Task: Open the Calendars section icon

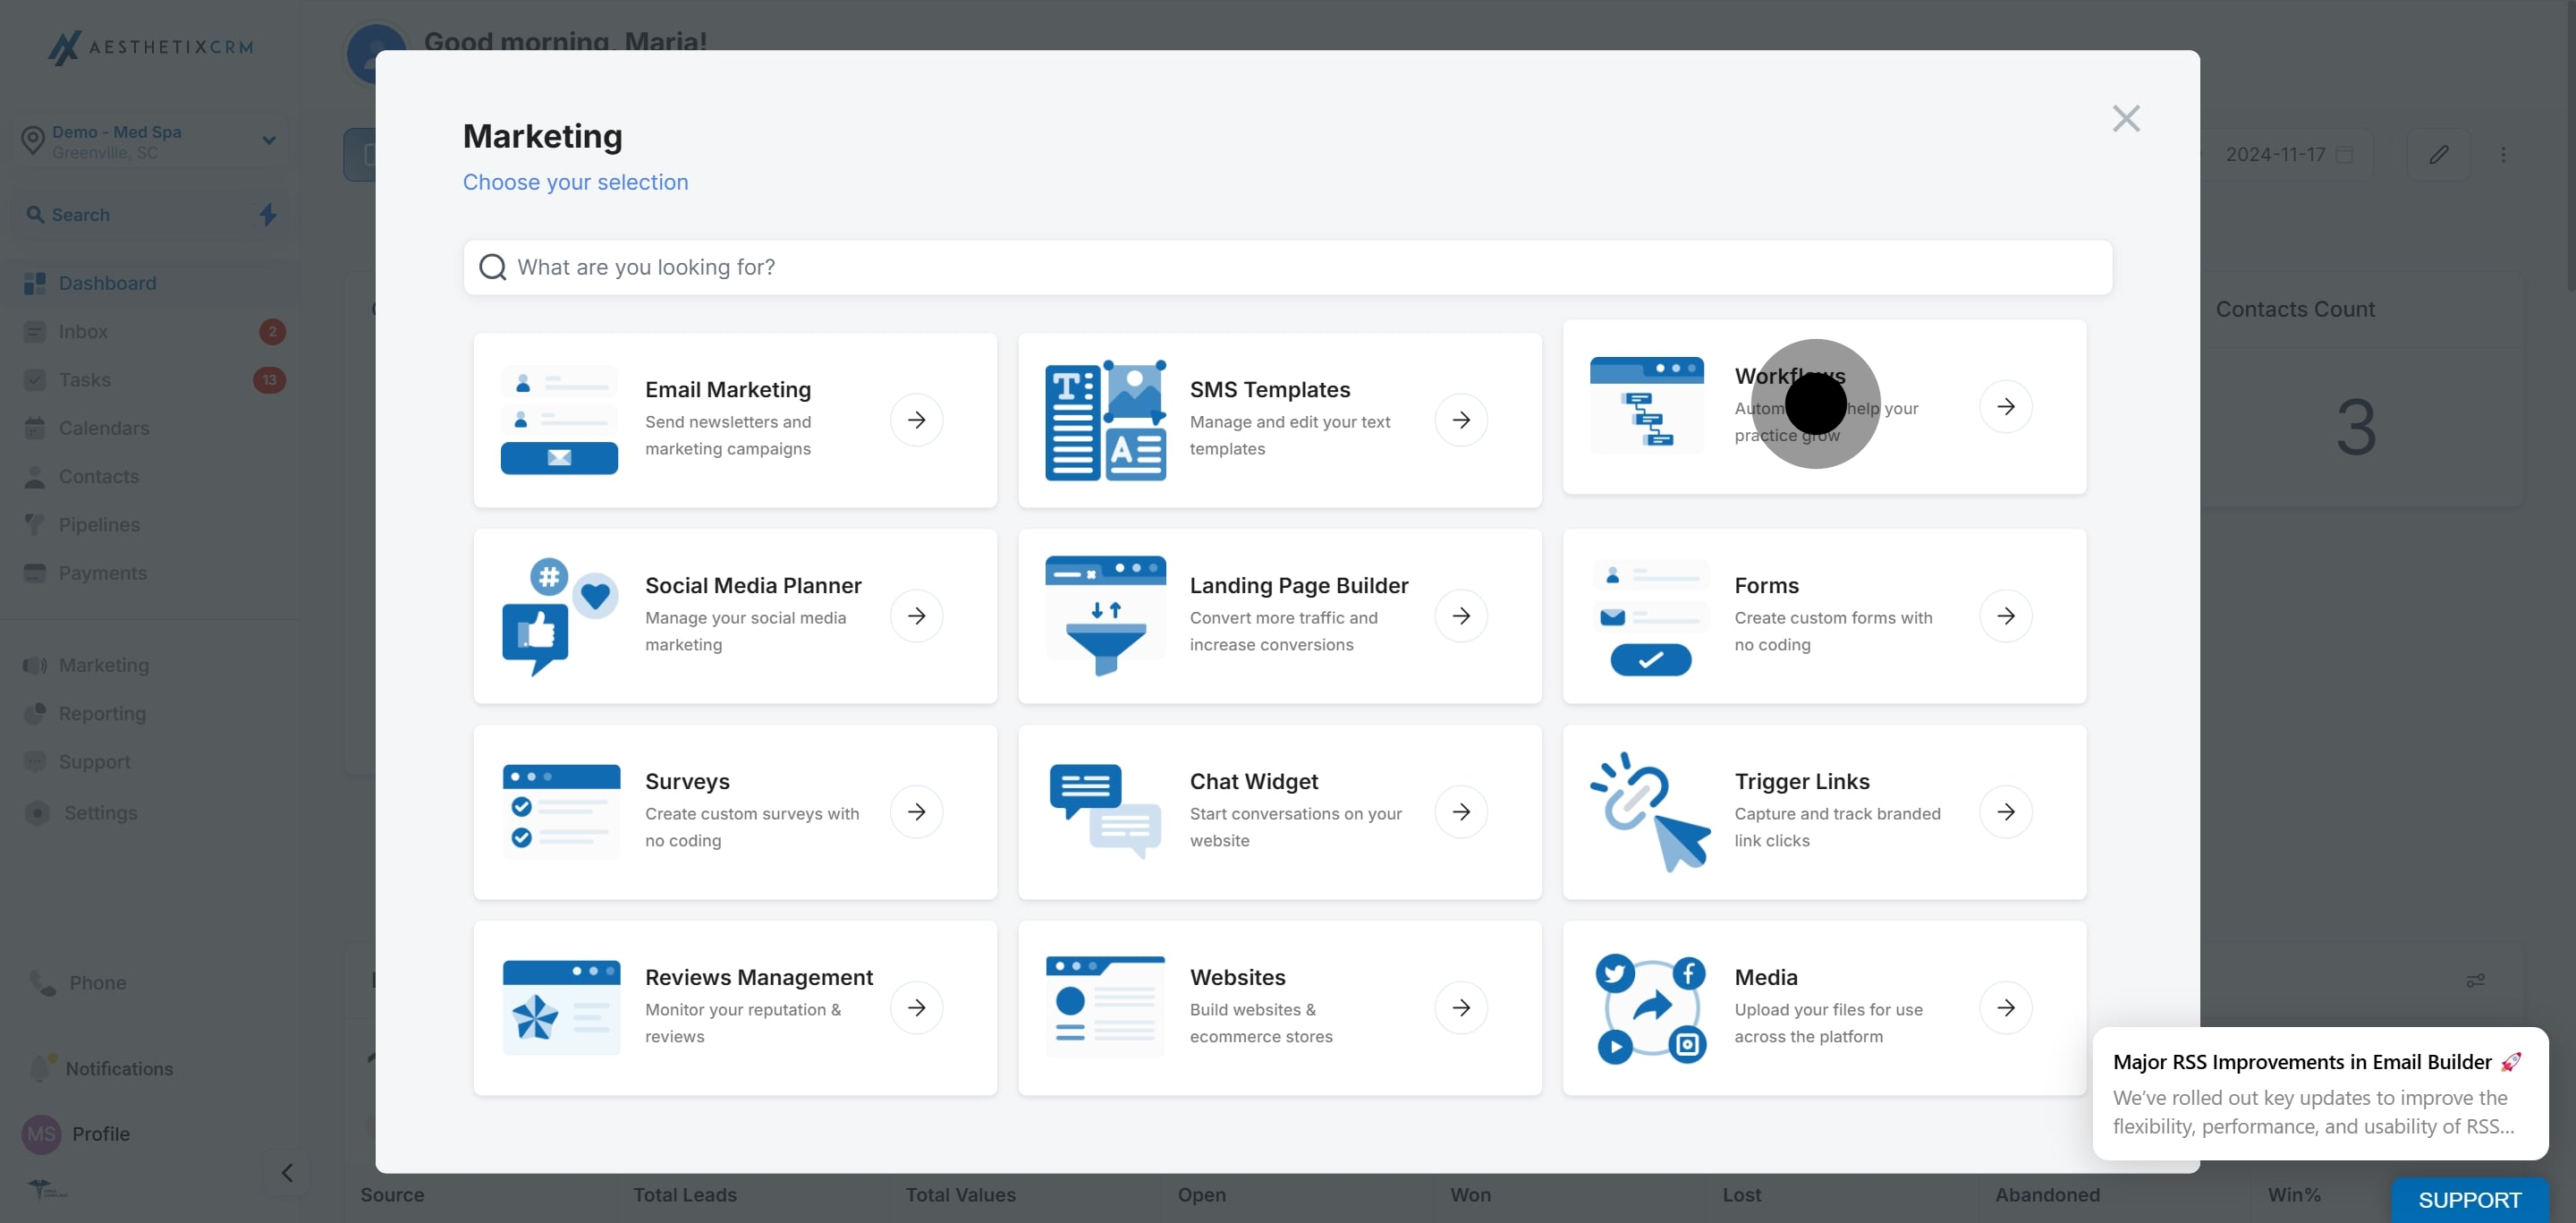Action: 36,428
